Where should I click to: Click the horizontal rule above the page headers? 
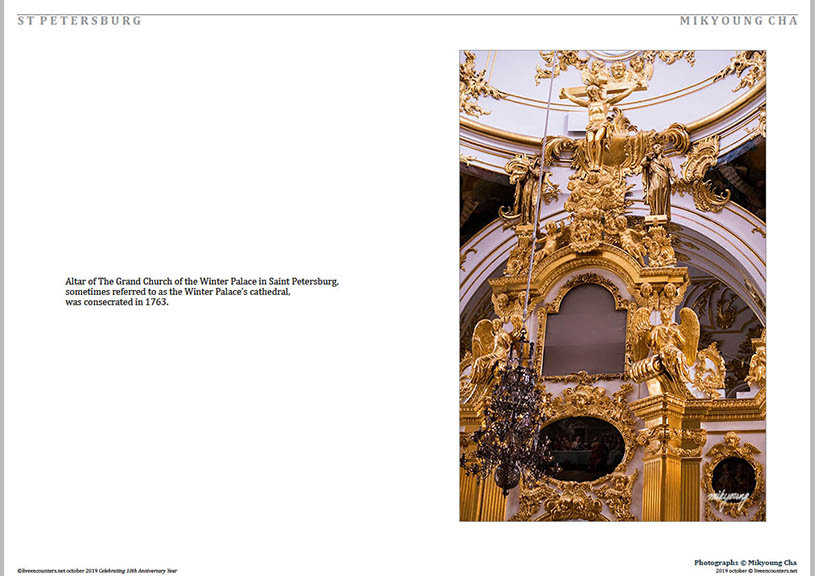[407, 14]
